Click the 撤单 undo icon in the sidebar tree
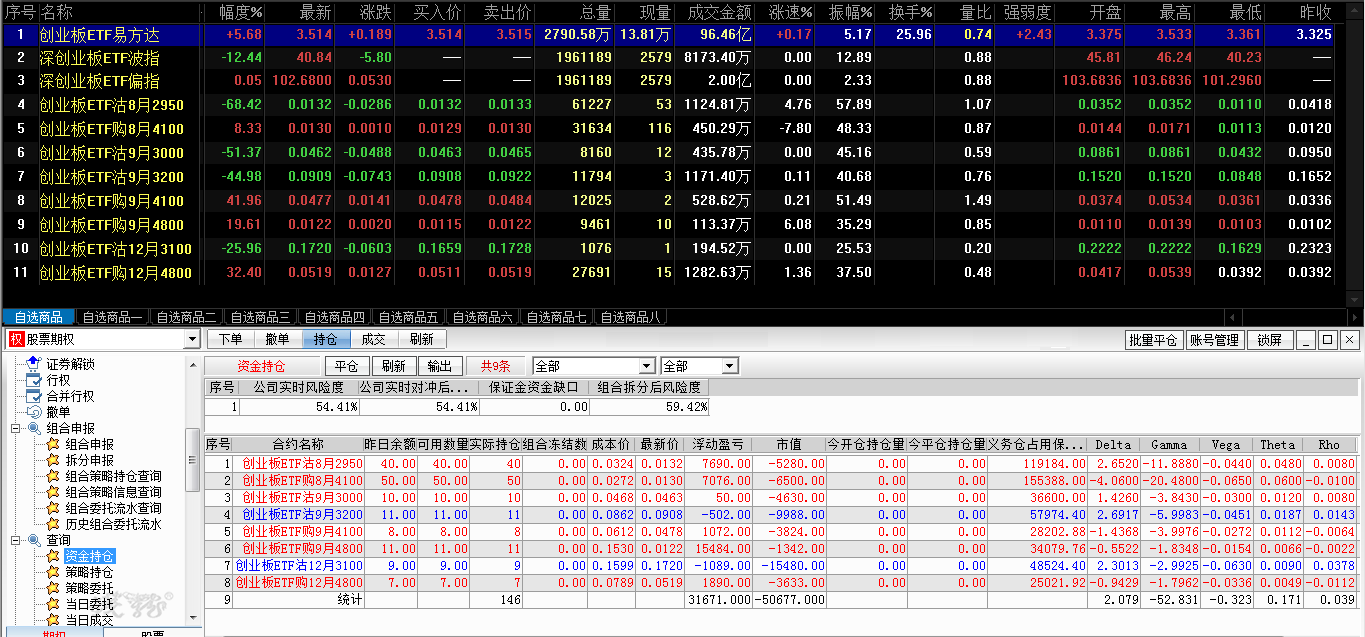 coord(33,412)
